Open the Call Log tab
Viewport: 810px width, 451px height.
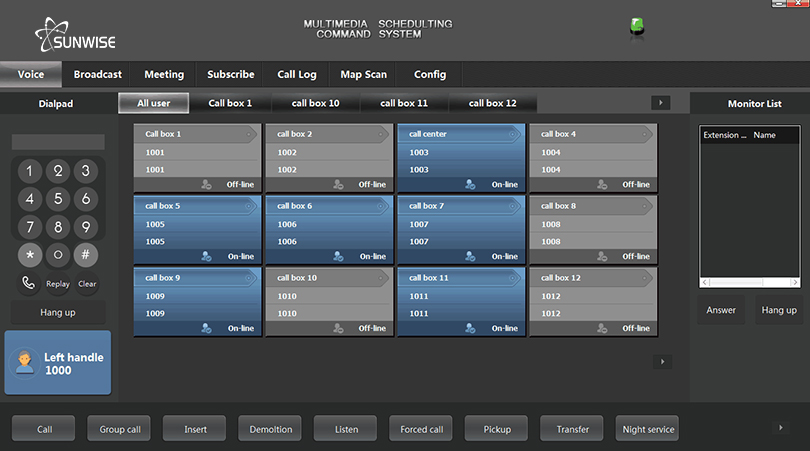point(297,74)
